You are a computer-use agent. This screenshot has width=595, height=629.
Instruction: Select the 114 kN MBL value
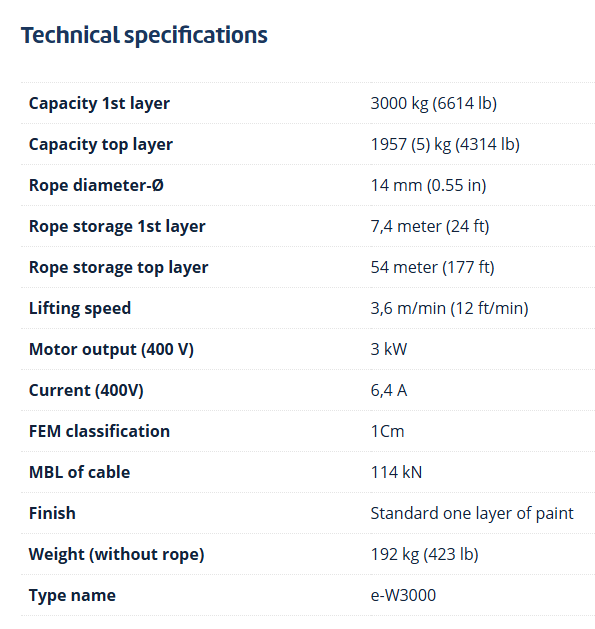(x=396, y=472)
